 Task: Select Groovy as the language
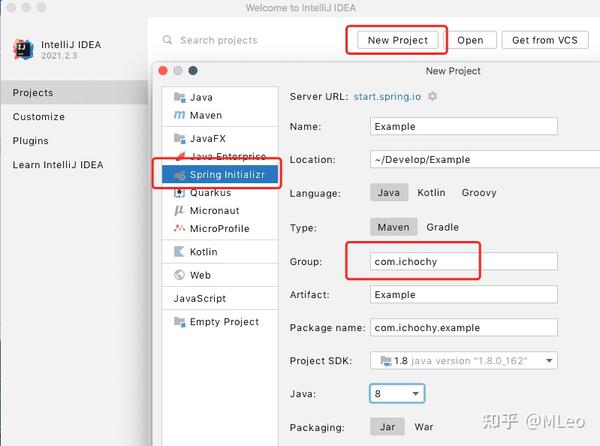click(x=479, y=193)
